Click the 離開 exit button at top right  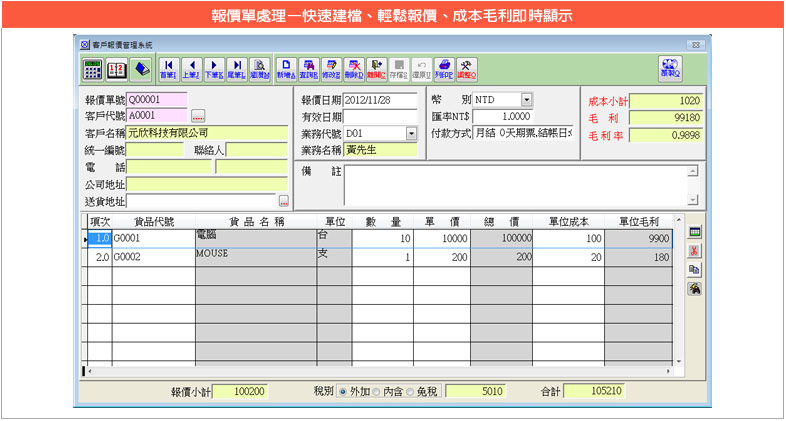click(669, 69)
